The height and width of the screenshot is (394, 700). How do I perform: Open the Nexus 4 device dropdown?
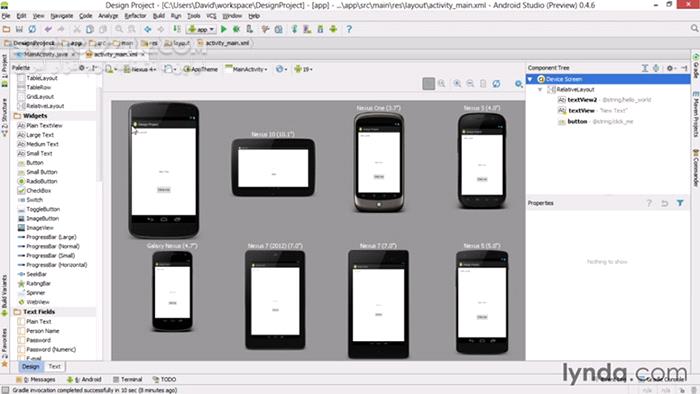(x=140, y=69)
